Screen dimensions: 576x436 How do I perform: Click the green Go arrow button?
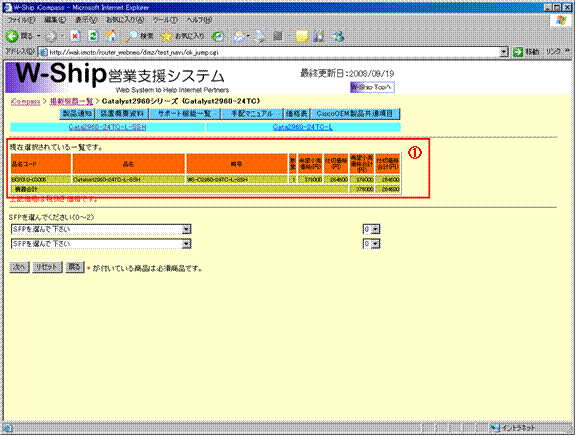click(518, 52)
